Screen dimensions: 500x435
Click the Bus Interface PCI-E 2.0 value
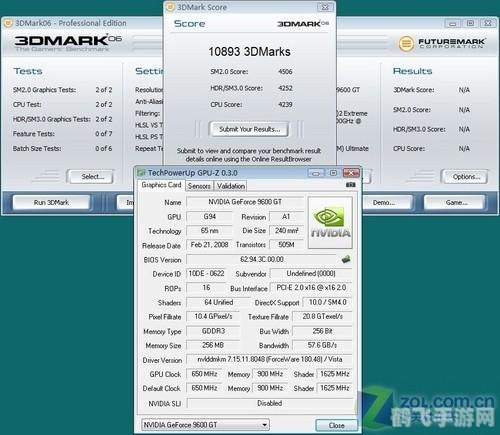[311, 288]
